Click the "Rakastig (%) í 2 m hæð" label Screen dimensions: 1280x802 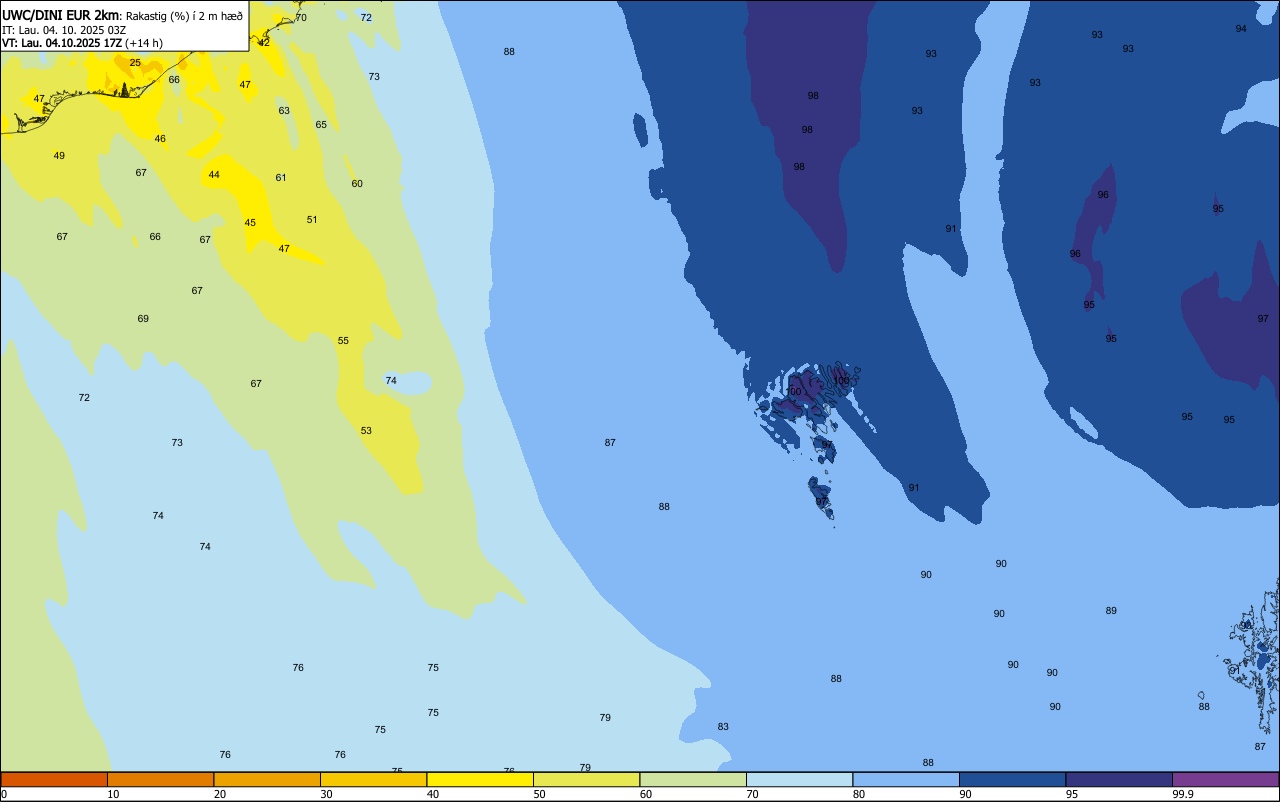[x=184, y=16]
